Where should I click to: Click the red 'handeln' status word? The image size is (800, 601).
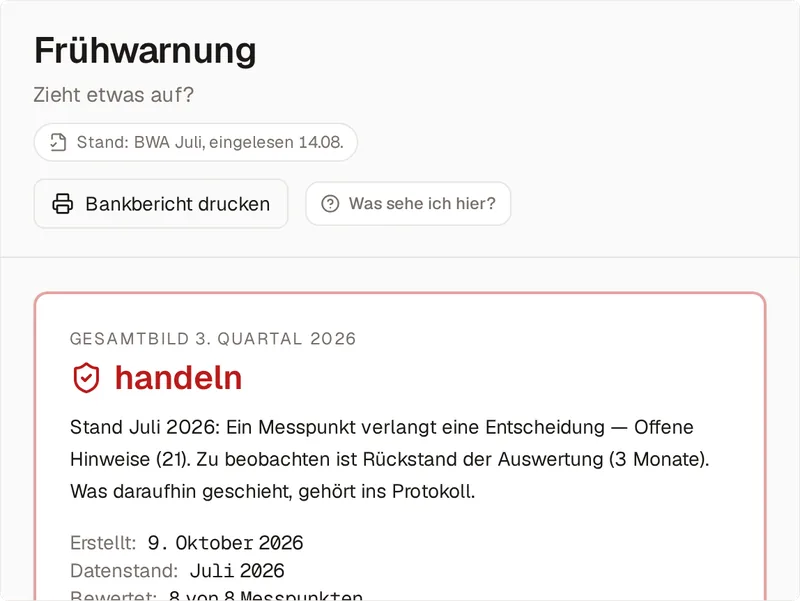(179, 378)
